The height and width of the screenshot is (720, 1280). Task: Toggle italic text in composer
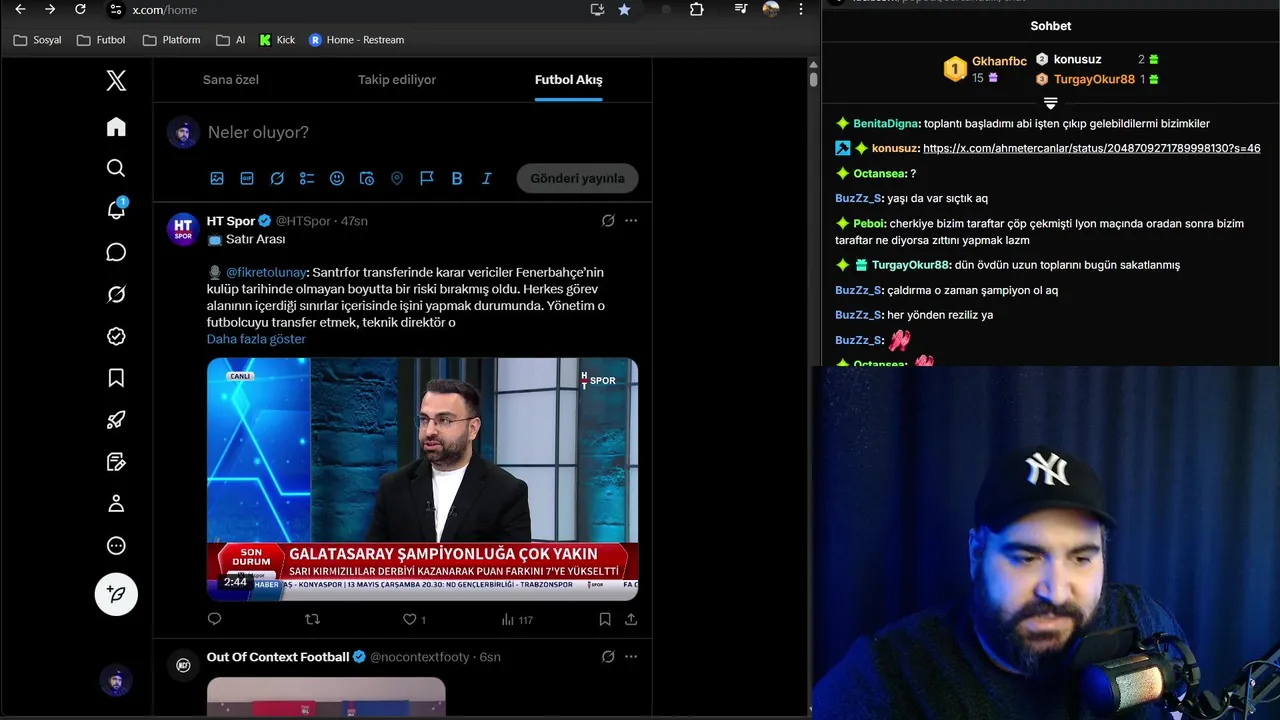(x=487, y=178)
